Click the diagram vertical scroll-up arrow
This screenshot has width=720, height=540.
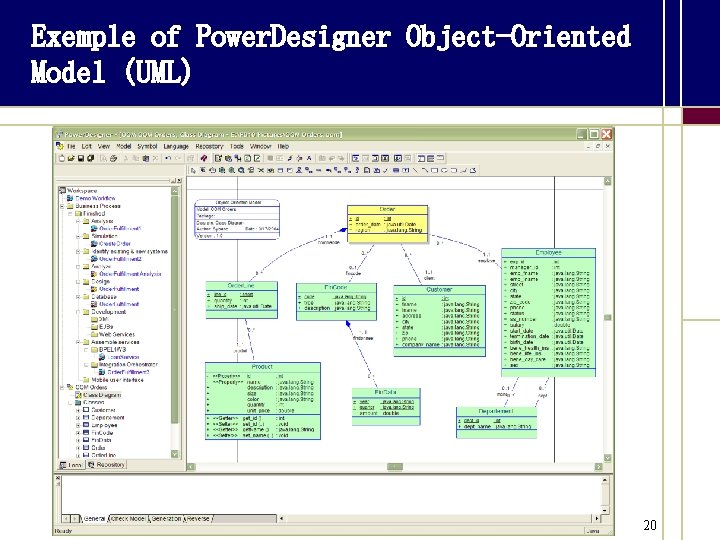click(608, 181)
